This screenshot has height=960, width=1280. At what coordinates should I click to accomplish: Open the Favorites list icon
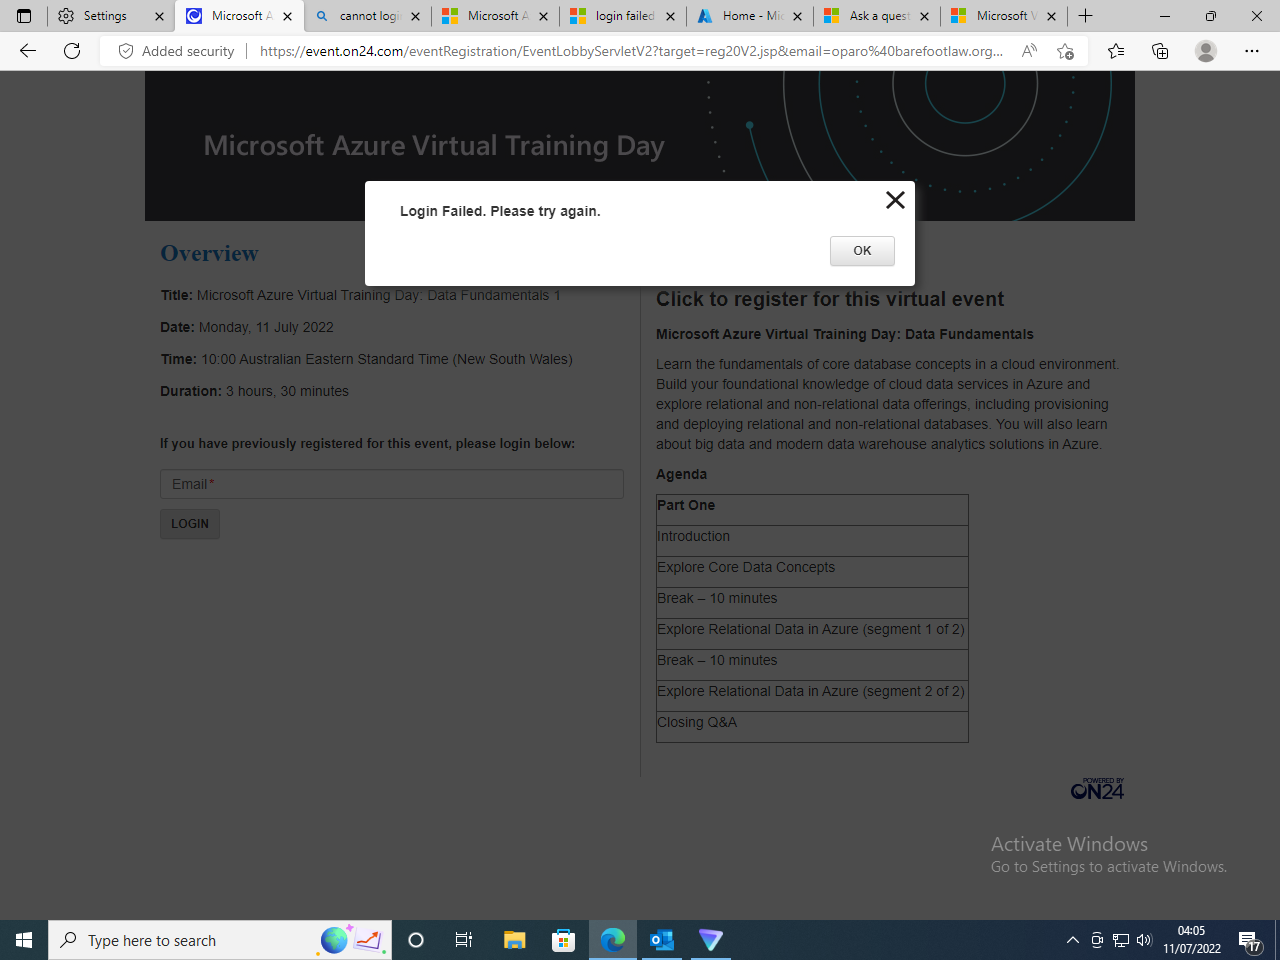(1116, 51)
